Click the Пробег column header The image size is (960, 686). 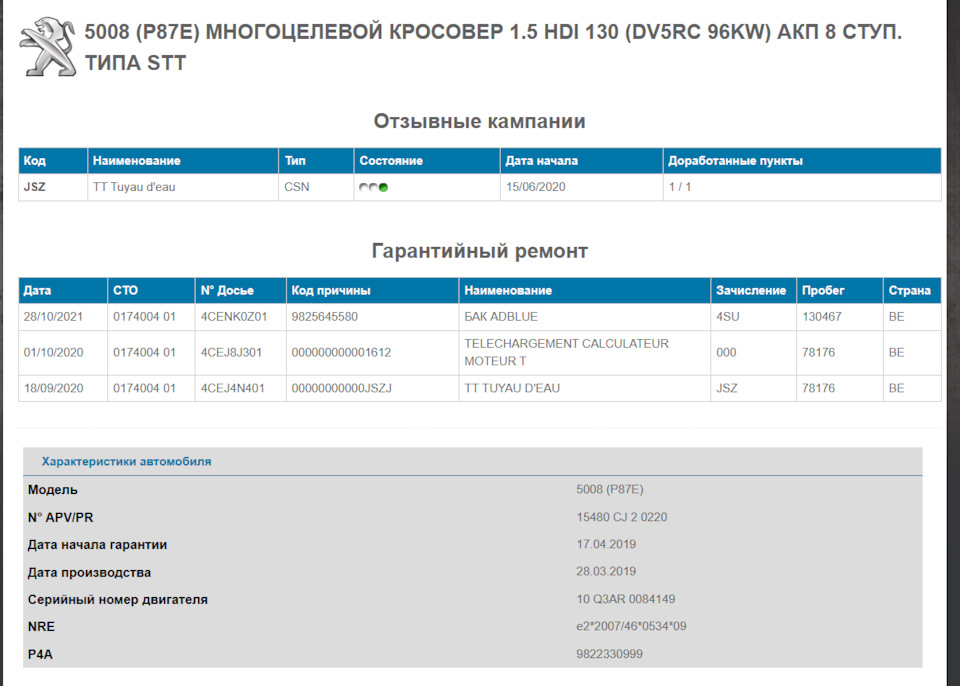840,290
